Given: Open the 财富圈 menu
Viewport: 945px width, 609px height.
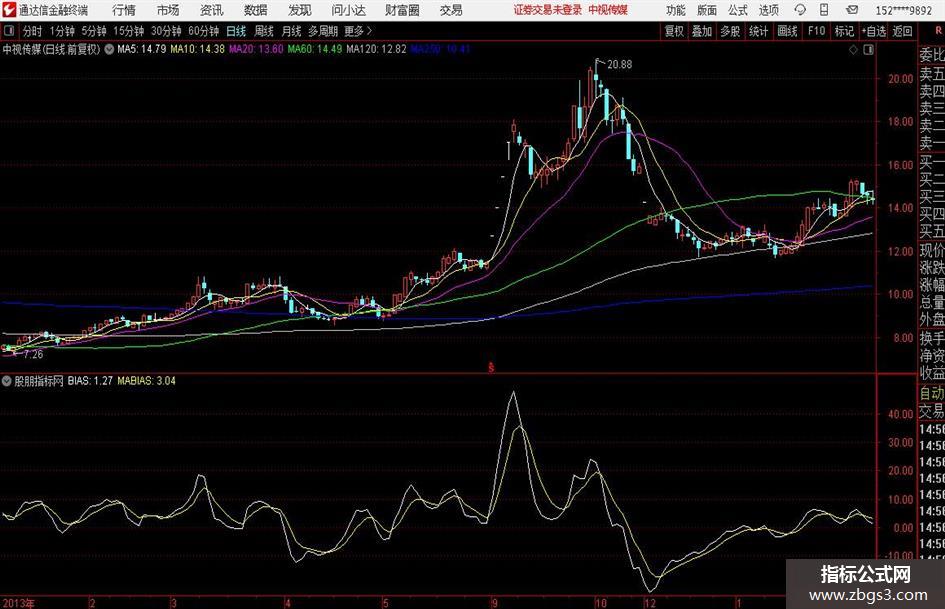Looking at the screenshot, I should pos(402,10).
